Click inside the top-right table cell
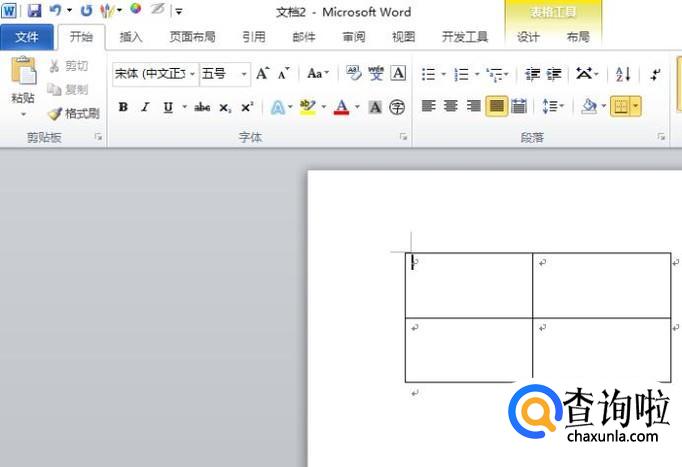Viewport: 682px width, 467px height. 602,285
